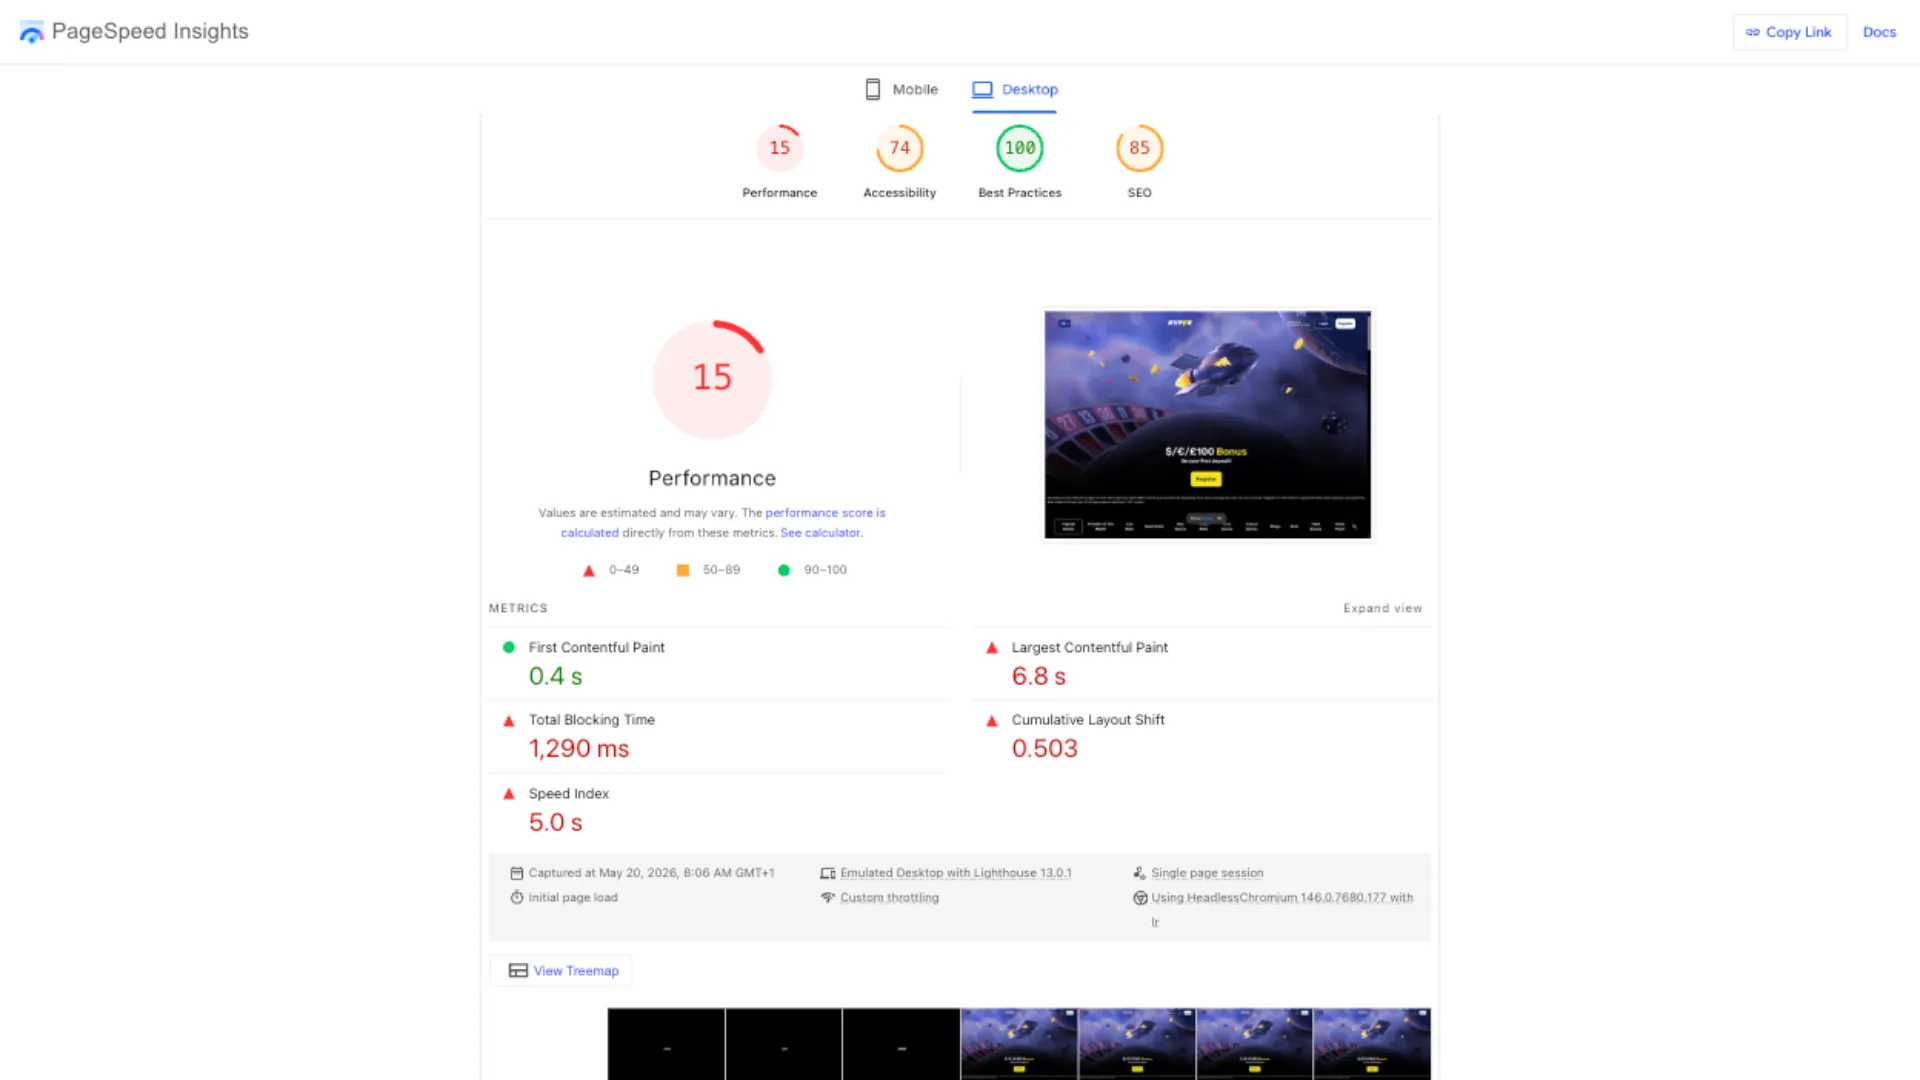Open the See calculator link
This screenshot has width=1920, height=1080.
tap(821, 533)
